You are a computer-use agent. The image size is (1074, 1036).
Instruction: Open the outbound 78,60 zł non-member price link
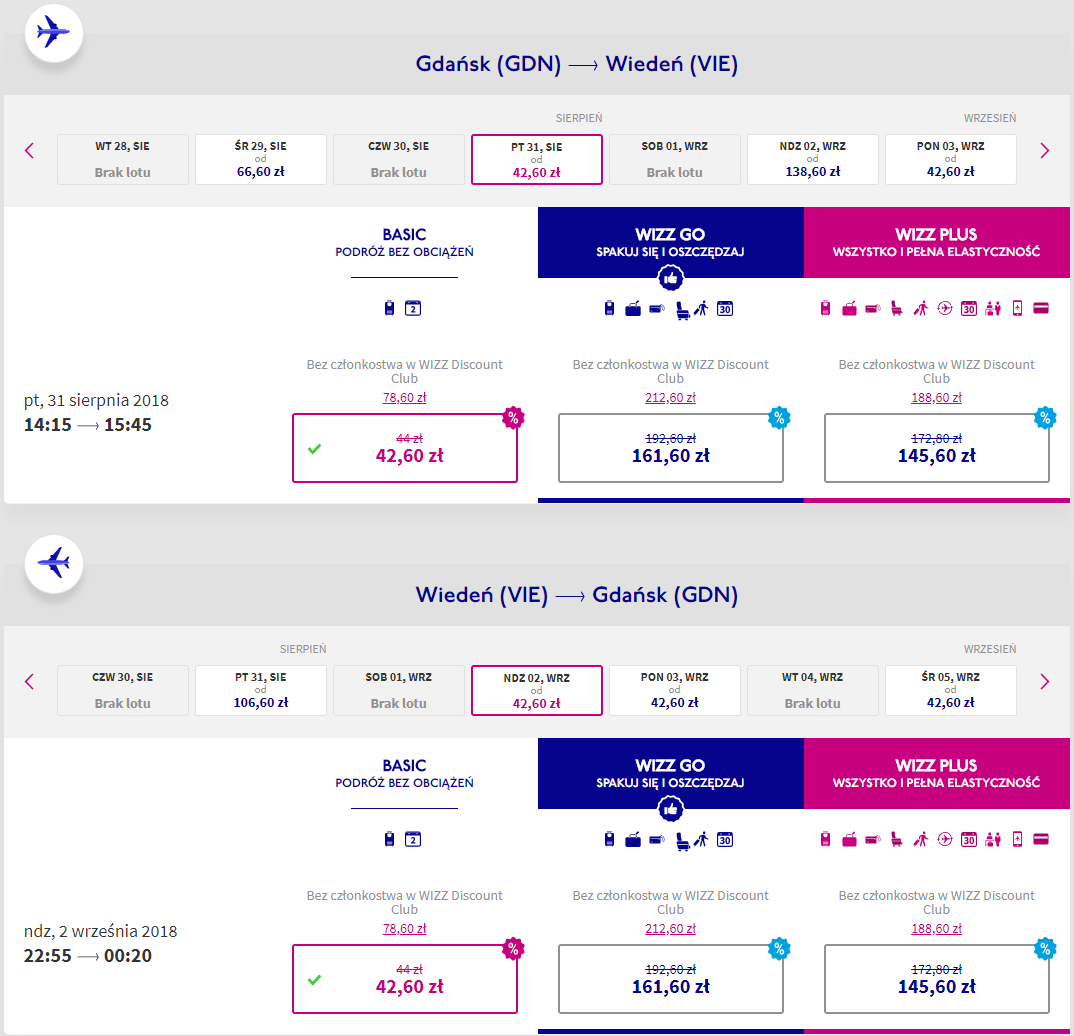404,397
